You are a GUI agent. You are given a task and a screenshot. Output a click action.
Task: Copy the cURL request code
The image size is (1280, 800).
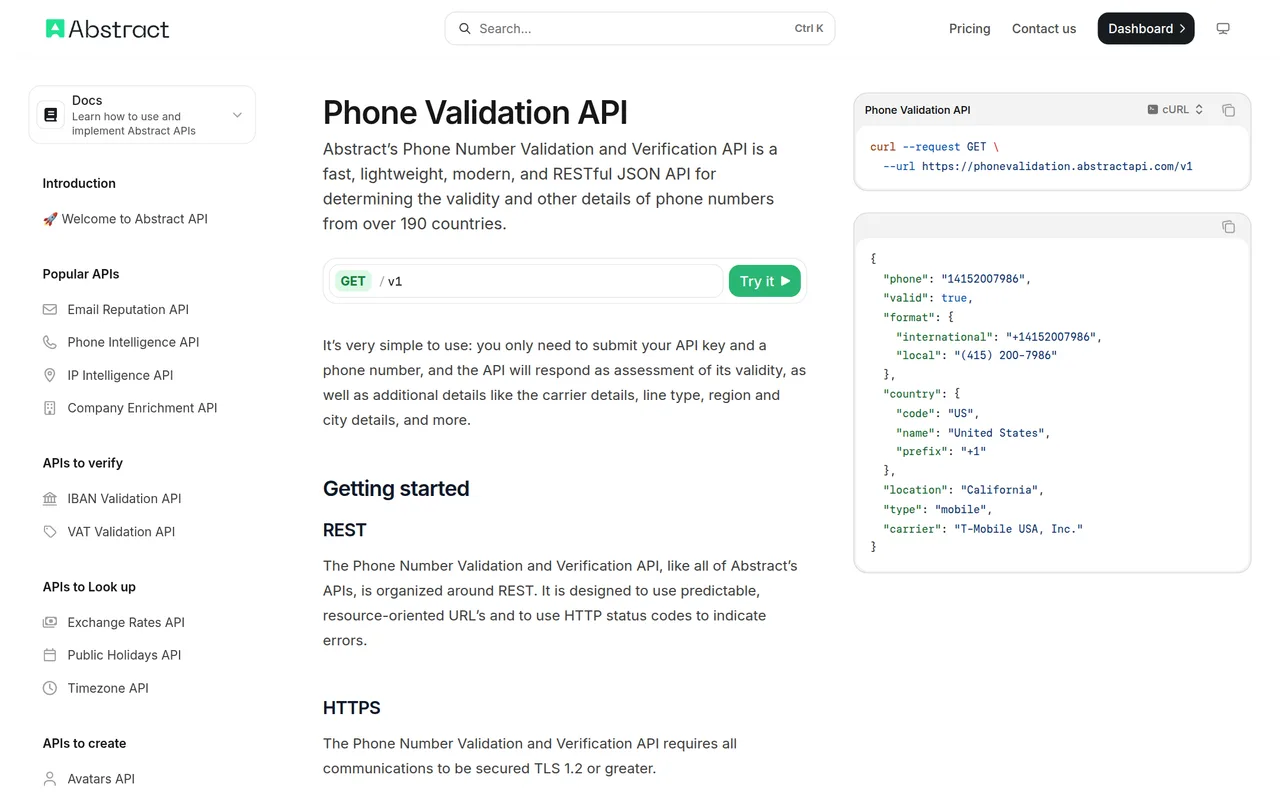coord(1228,110)
